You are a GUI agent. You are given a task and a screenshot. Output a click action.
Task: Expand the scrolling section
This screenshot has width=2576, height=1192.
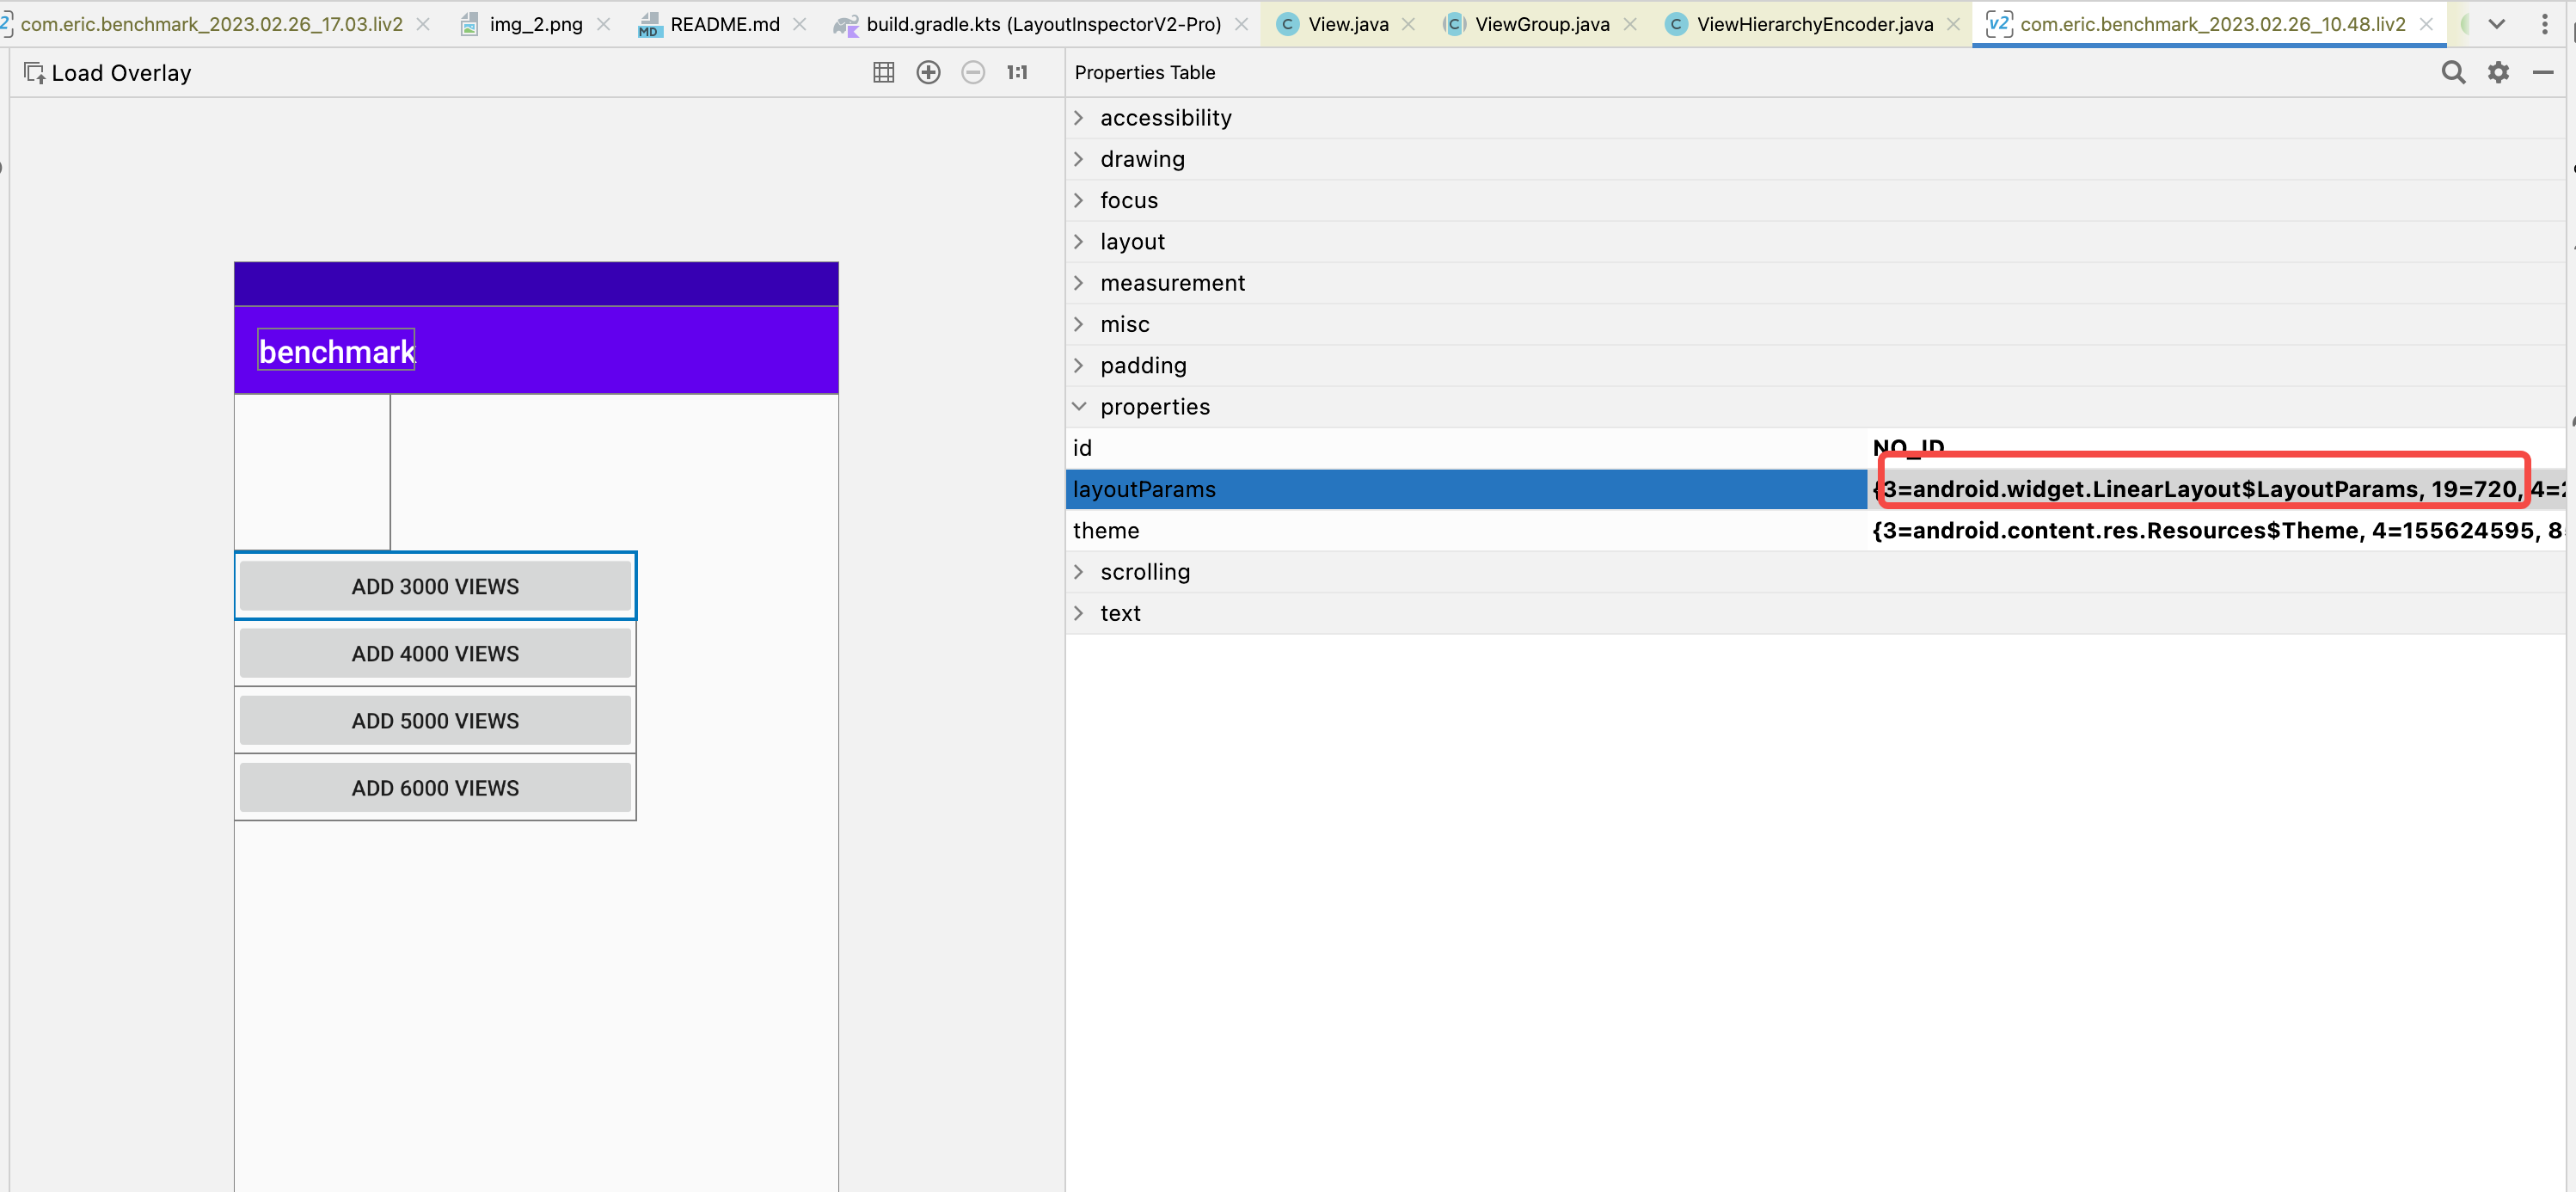point(1079,571)
